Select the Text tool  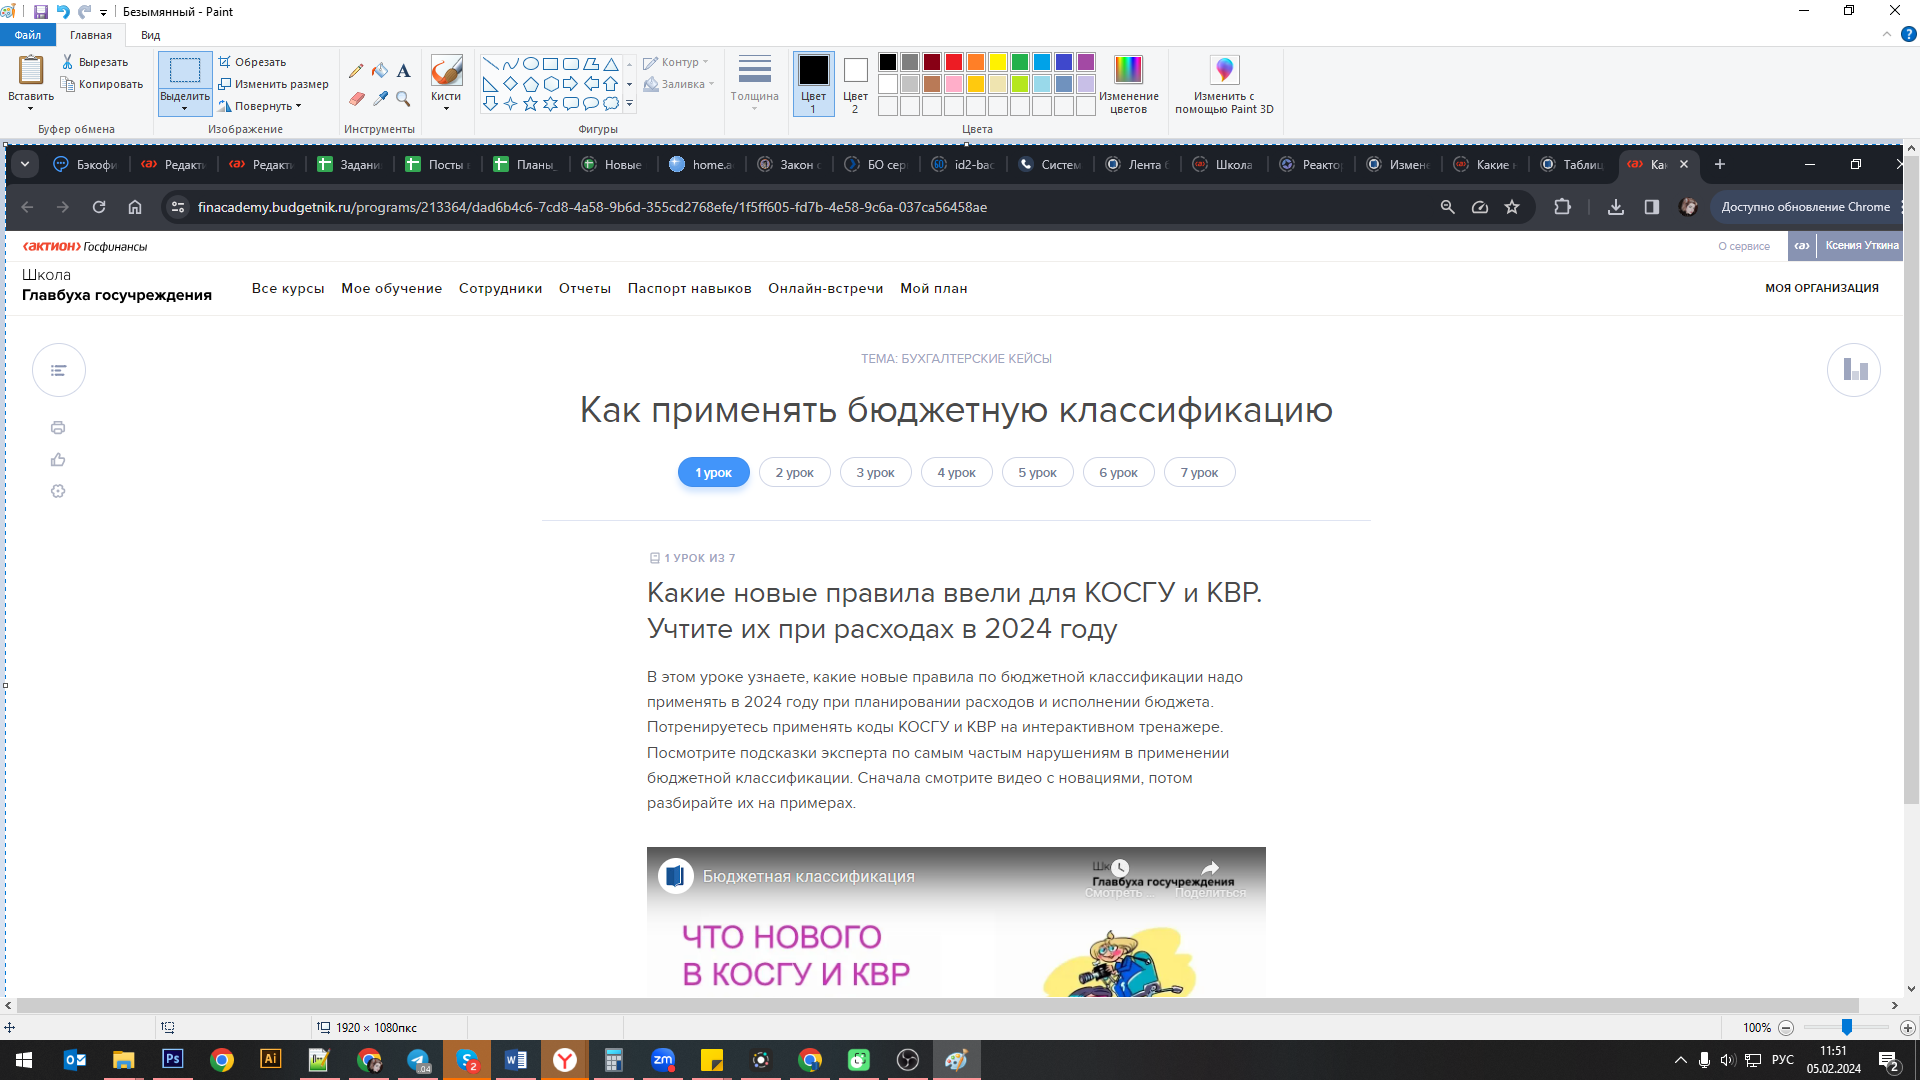coord(403,71)
